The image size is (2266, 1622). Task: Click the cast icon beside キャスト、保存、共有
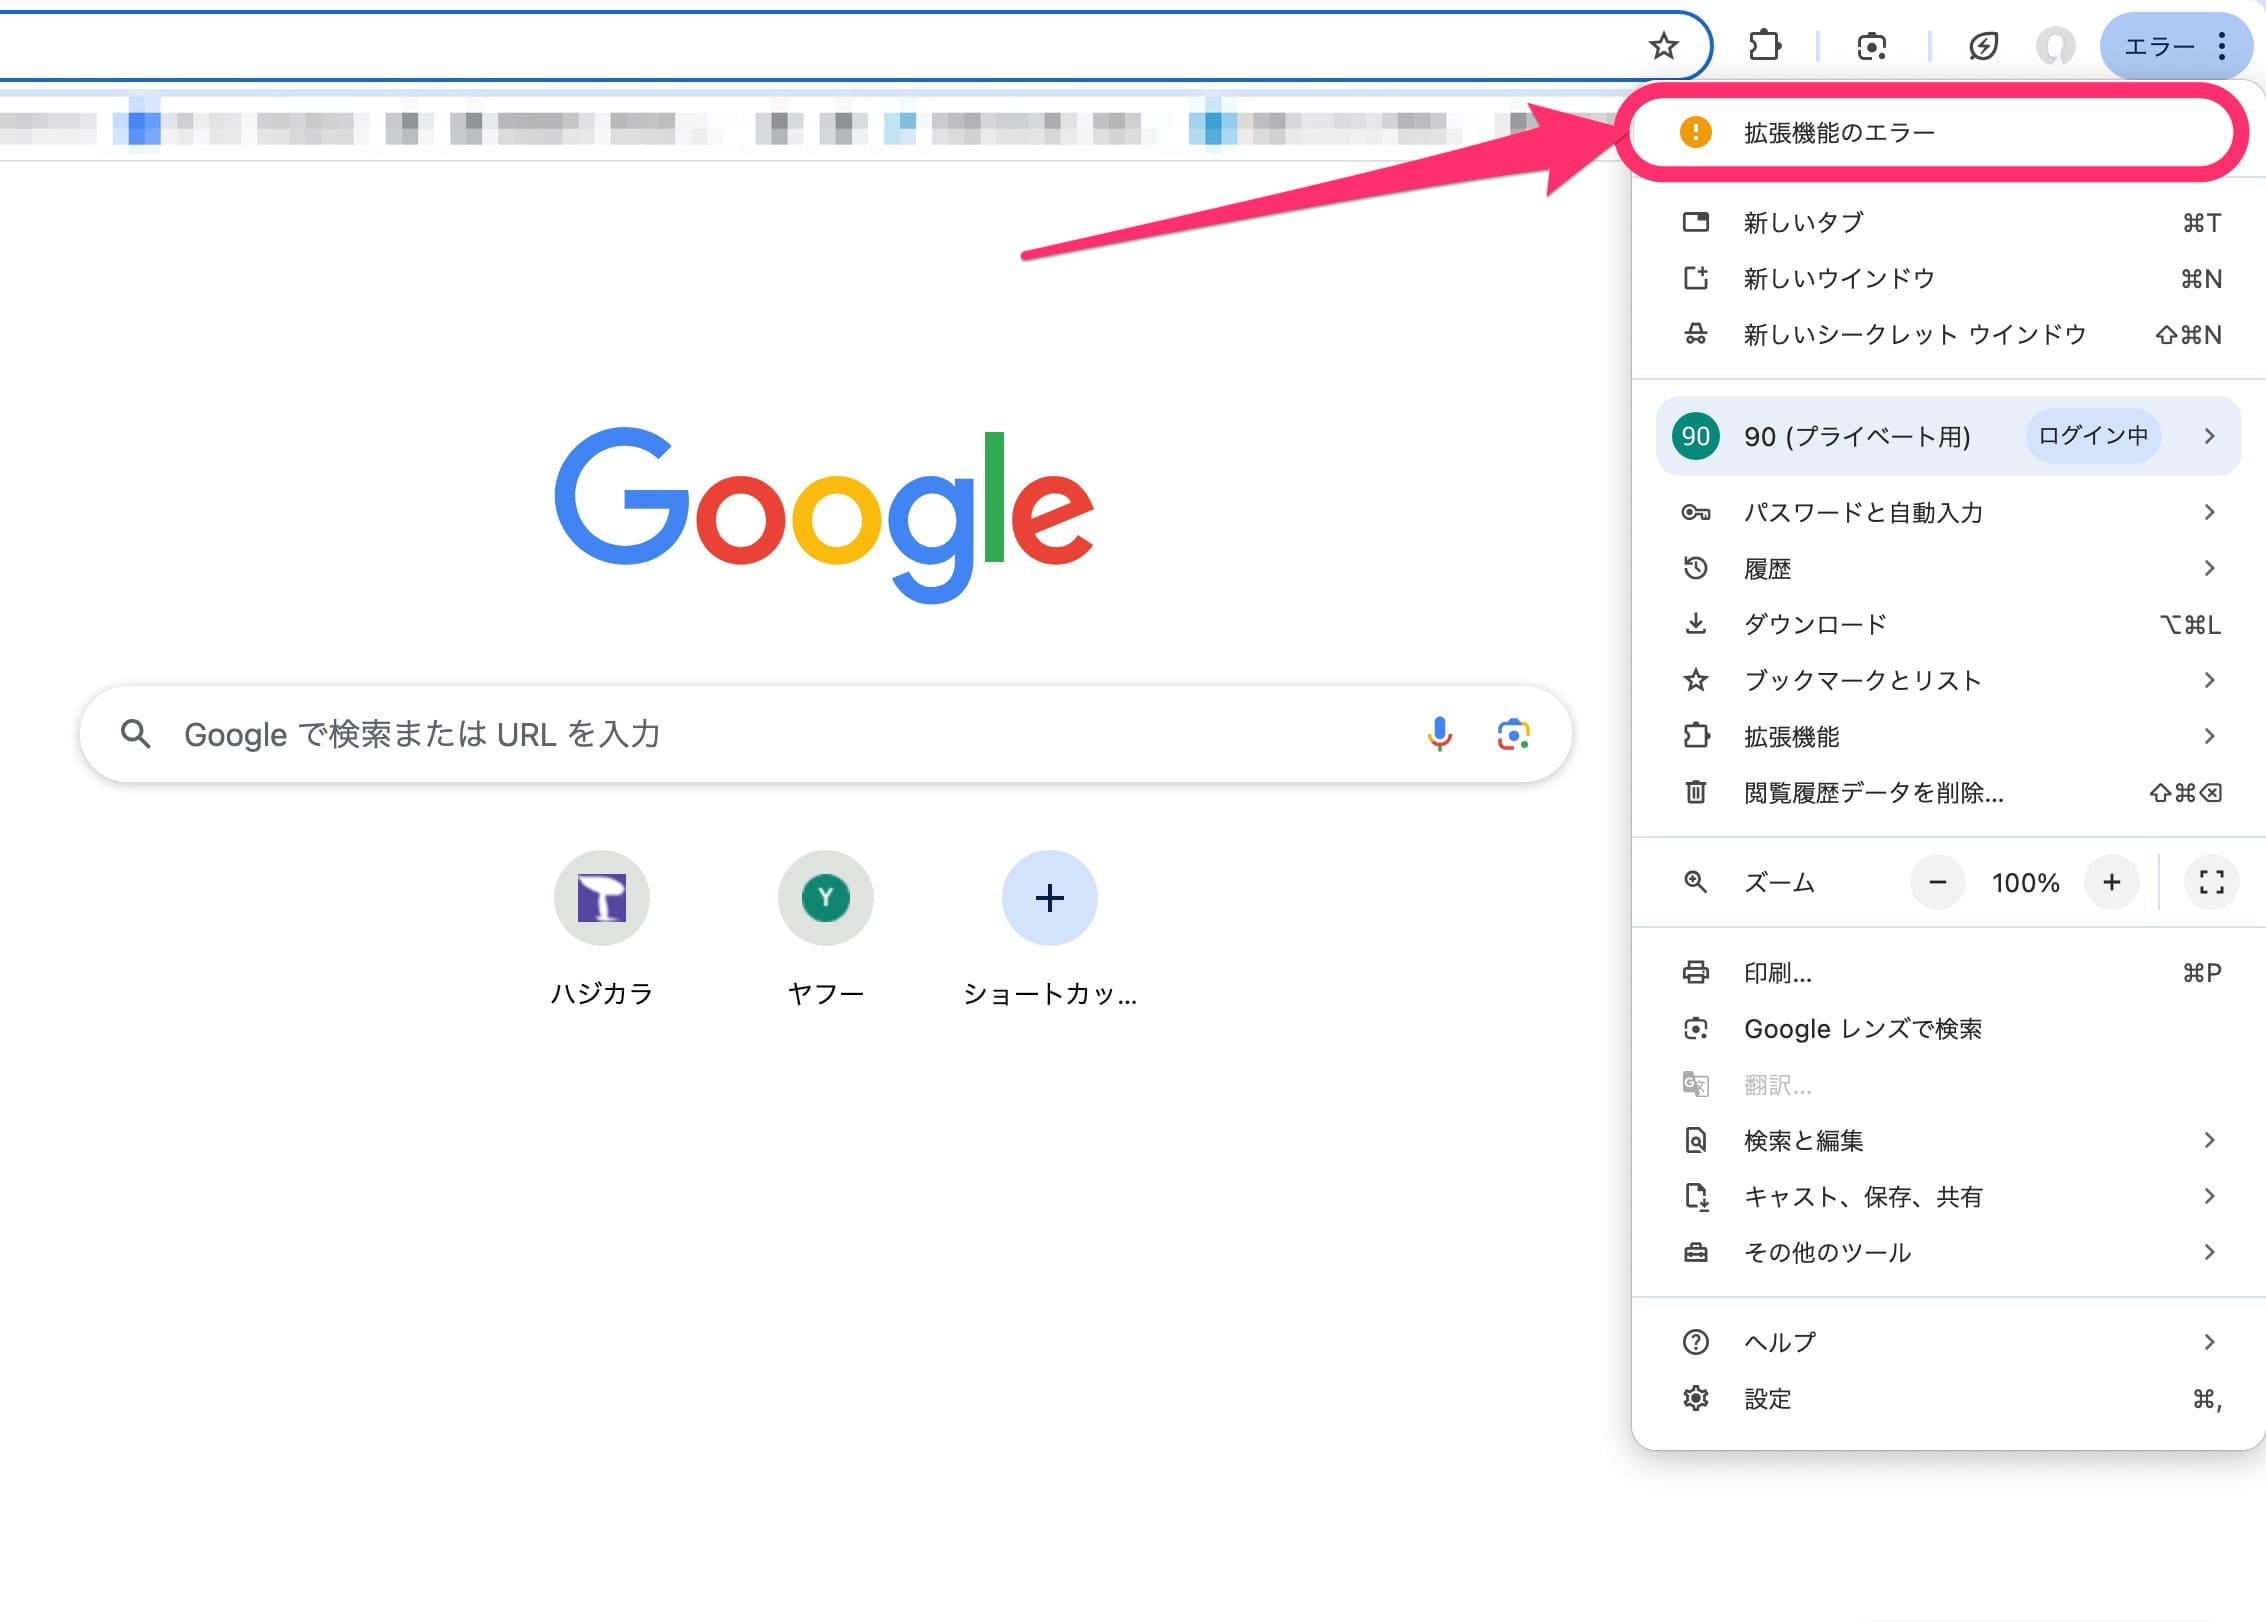[1696, 1196]
